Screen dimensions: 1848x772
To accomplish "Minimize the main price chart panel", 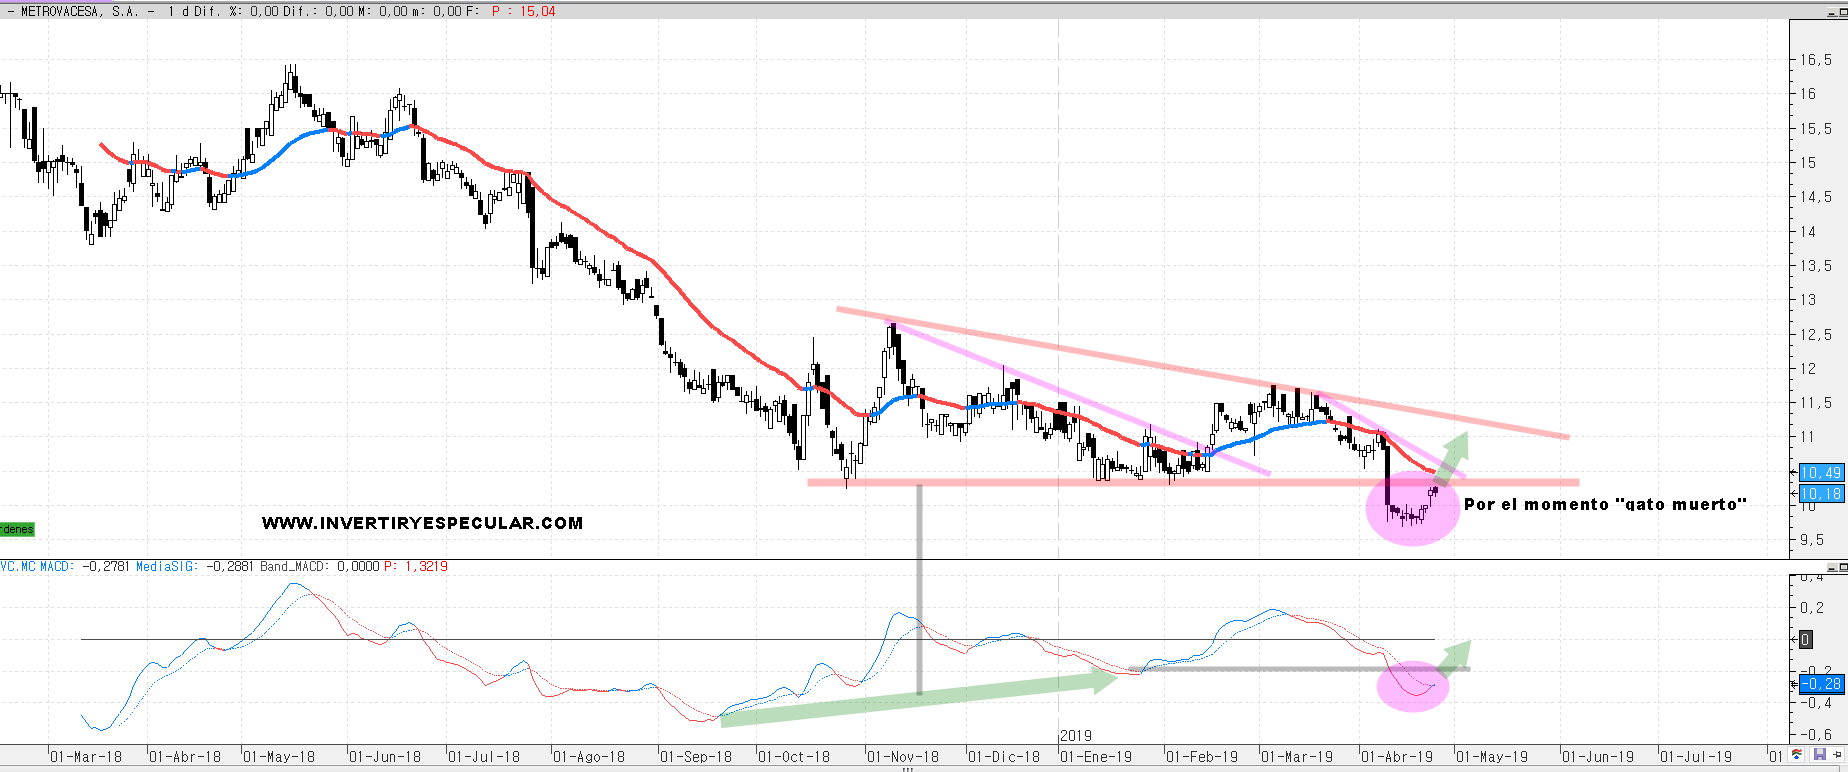I will (x=1830, y=11).
